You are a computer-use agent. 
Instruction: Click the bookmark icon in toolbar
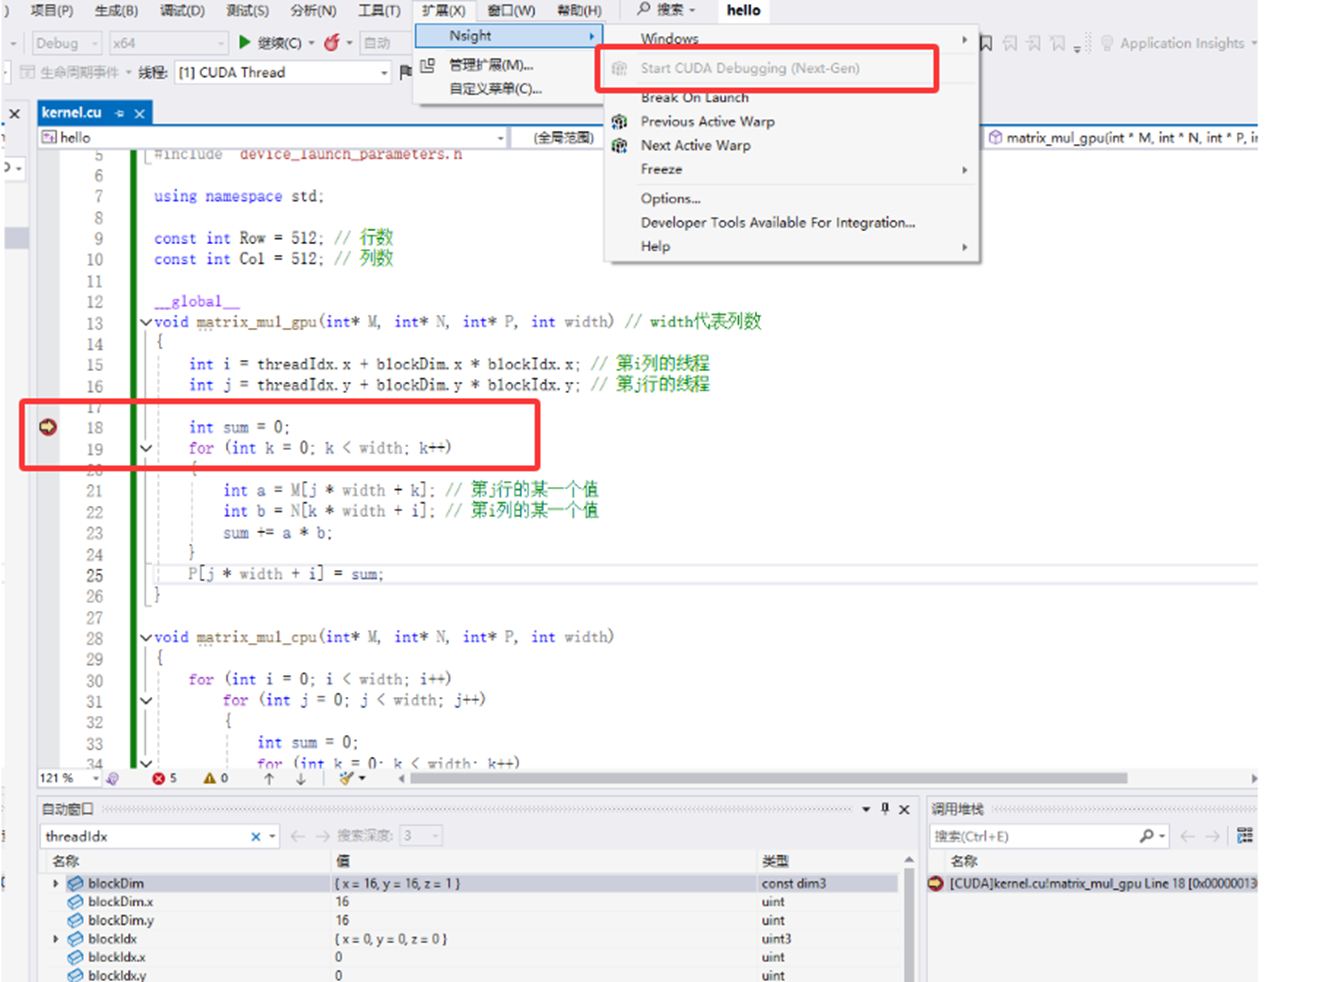pyautogui.click(x=986, y=44)
